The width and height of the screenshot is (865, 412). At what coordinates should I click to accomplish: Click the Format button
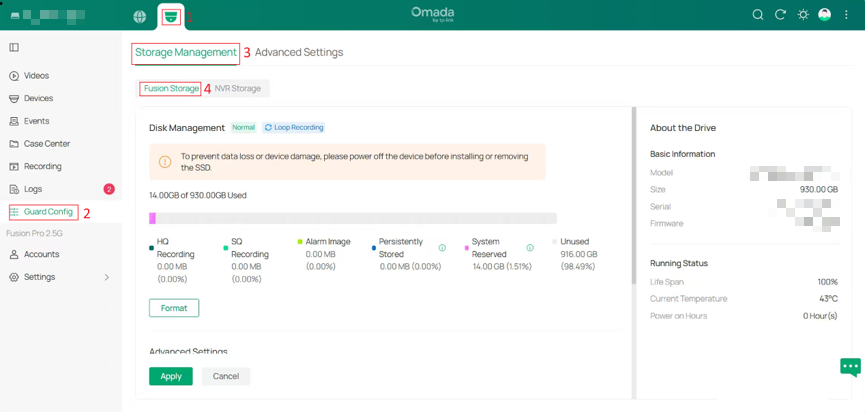pos(174,308)
